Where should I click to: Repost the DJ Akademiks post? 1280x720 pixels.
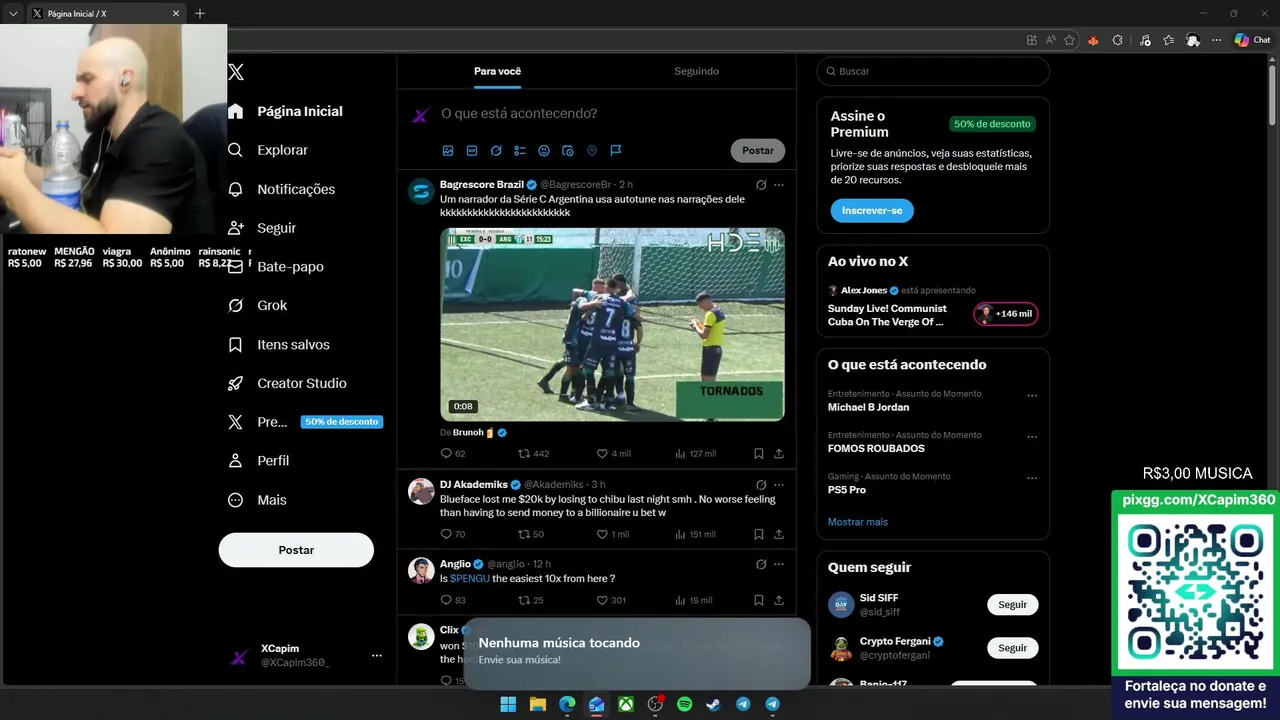point(530,535)
